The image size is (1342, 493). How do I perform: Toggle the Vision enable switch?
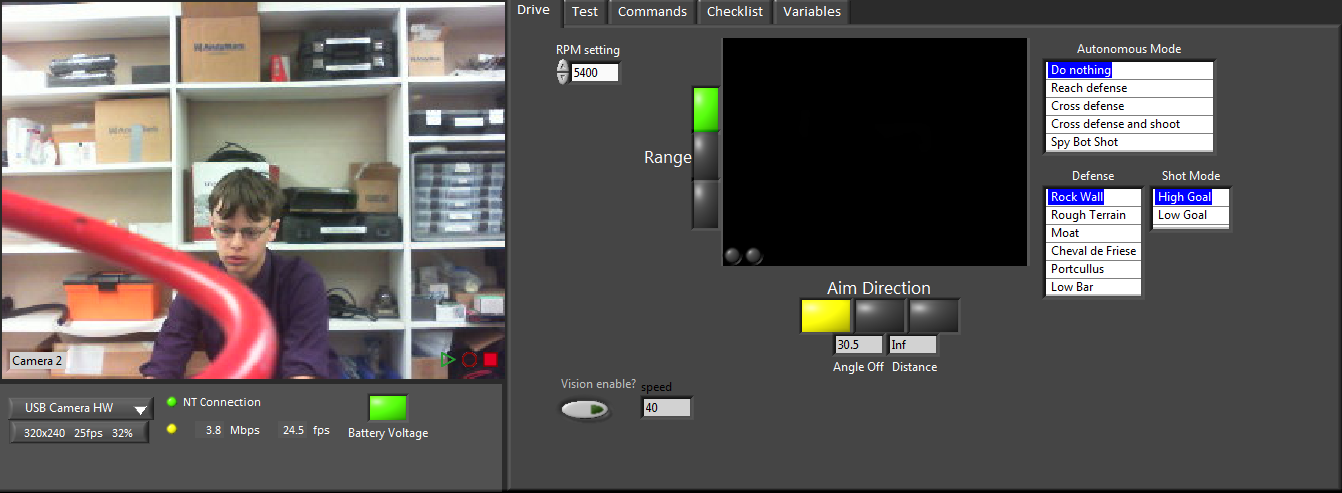click(585, 409)
